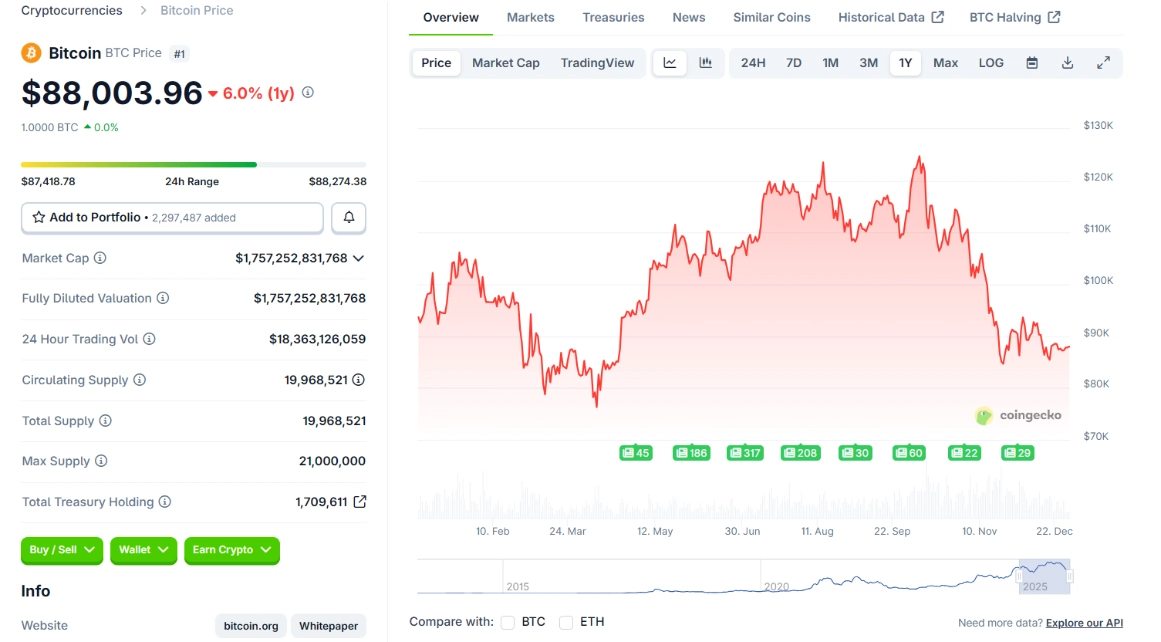
Task: Enable the BTC compare checkbox
Action: [508, 621]
